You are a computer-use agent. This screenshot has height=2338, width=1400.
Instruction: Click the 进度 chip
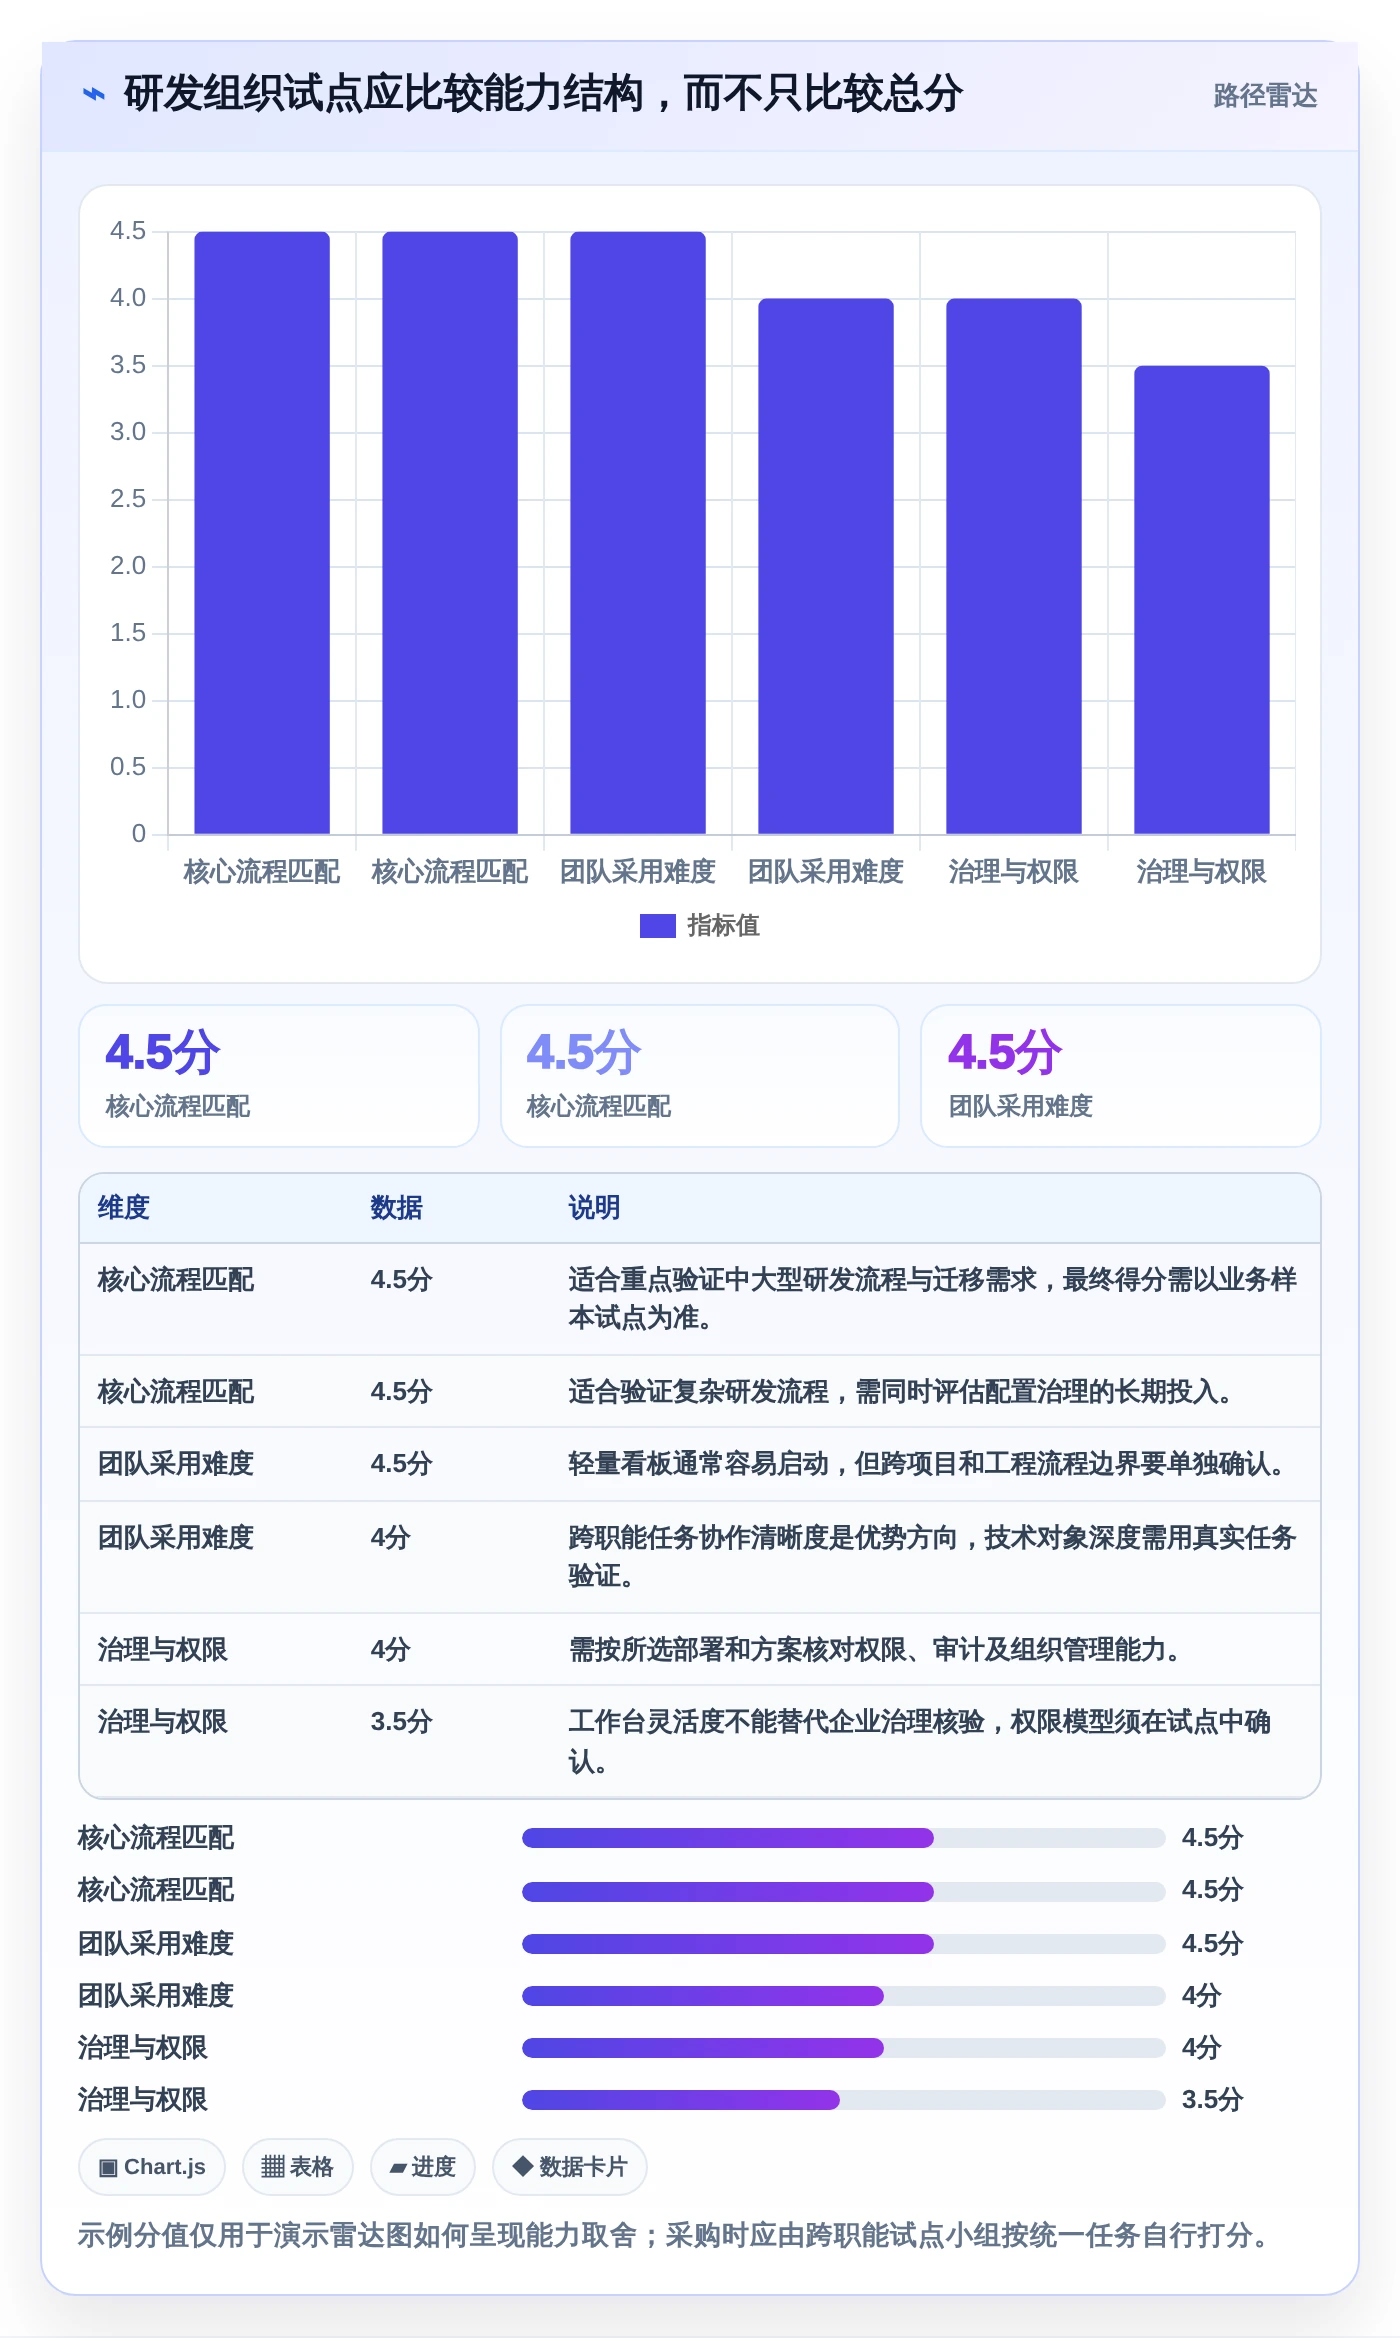click(x=422, y=2167)
